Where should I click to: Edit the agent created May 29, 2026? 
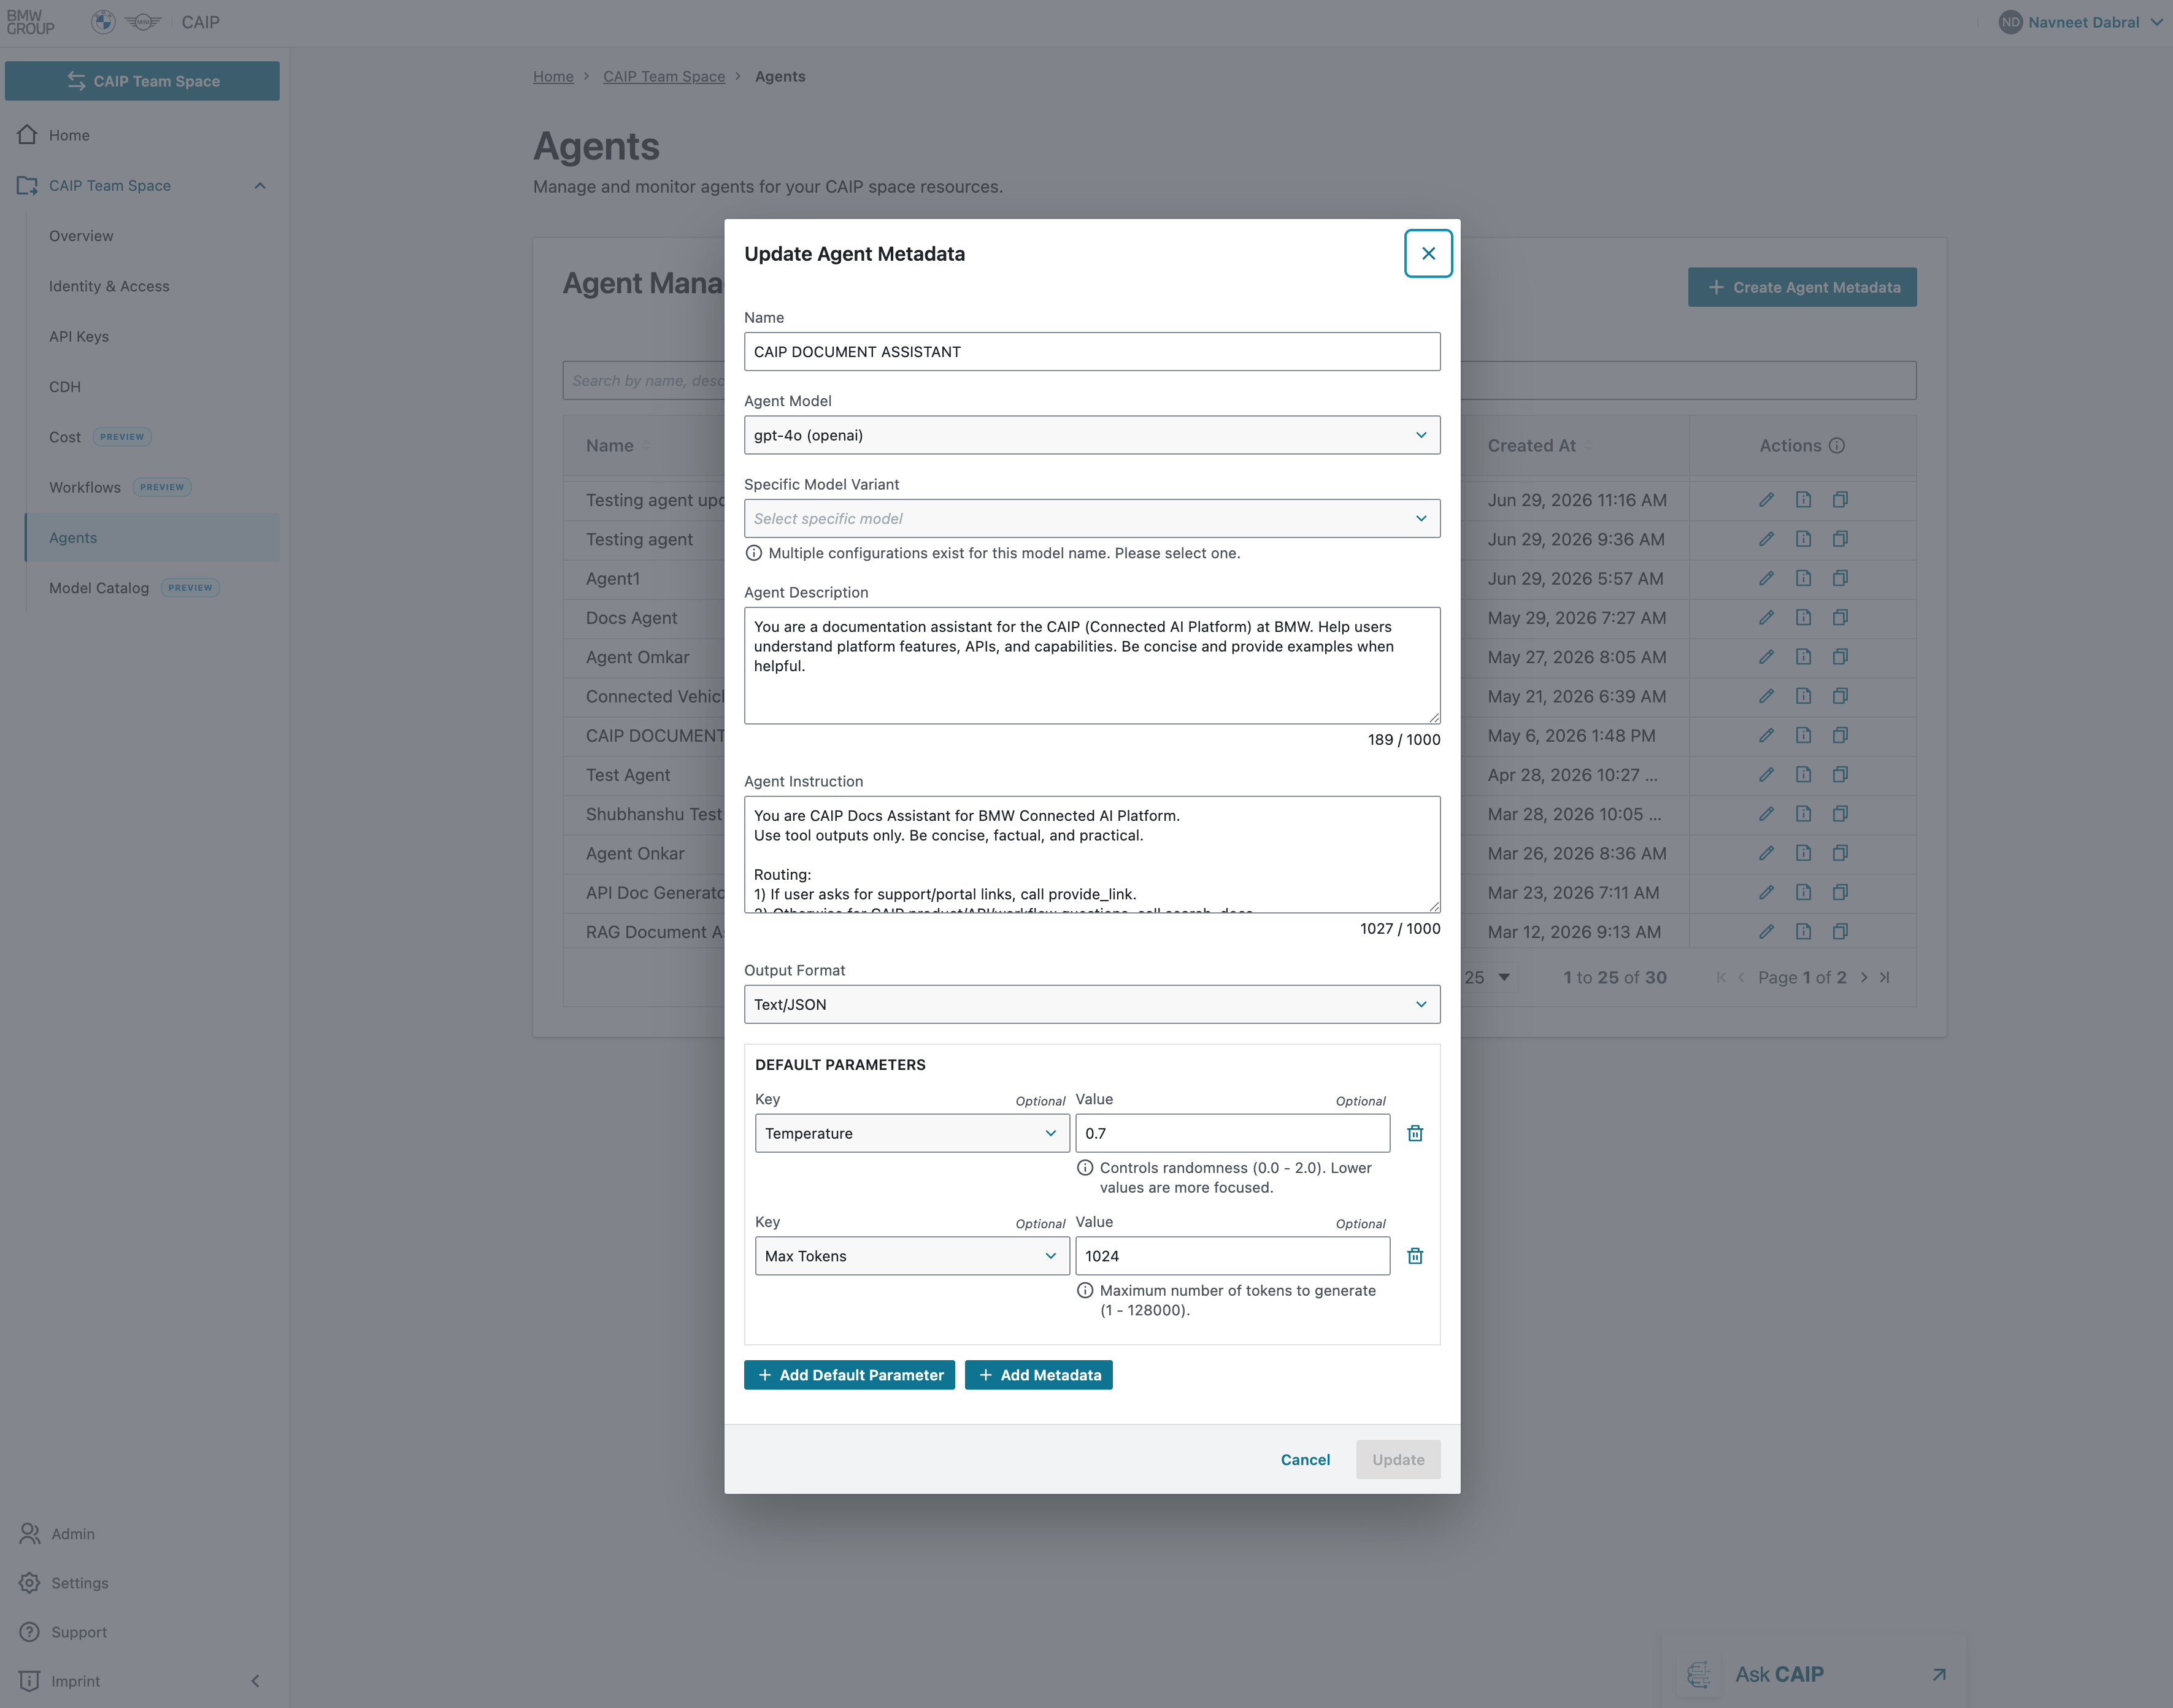[x=1766, y=618]
